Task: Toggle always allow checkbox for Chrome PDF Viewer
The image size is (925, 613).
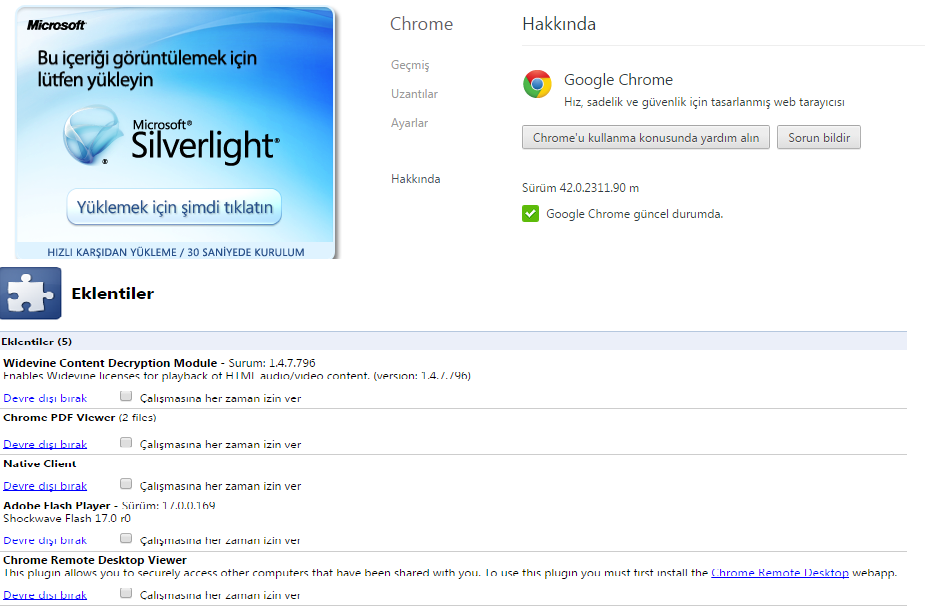Action: [126, 442]
